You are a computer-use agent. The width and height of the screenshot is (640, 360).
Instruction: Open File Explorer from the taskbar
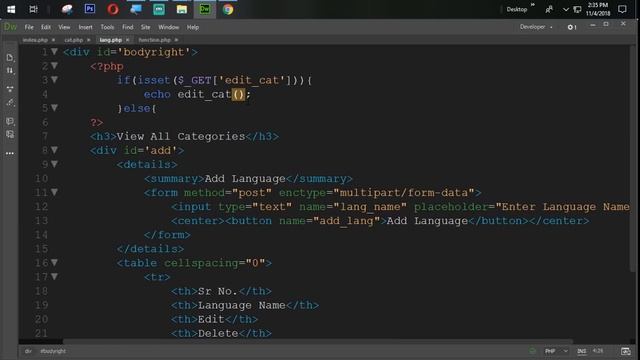coord(182,9)
